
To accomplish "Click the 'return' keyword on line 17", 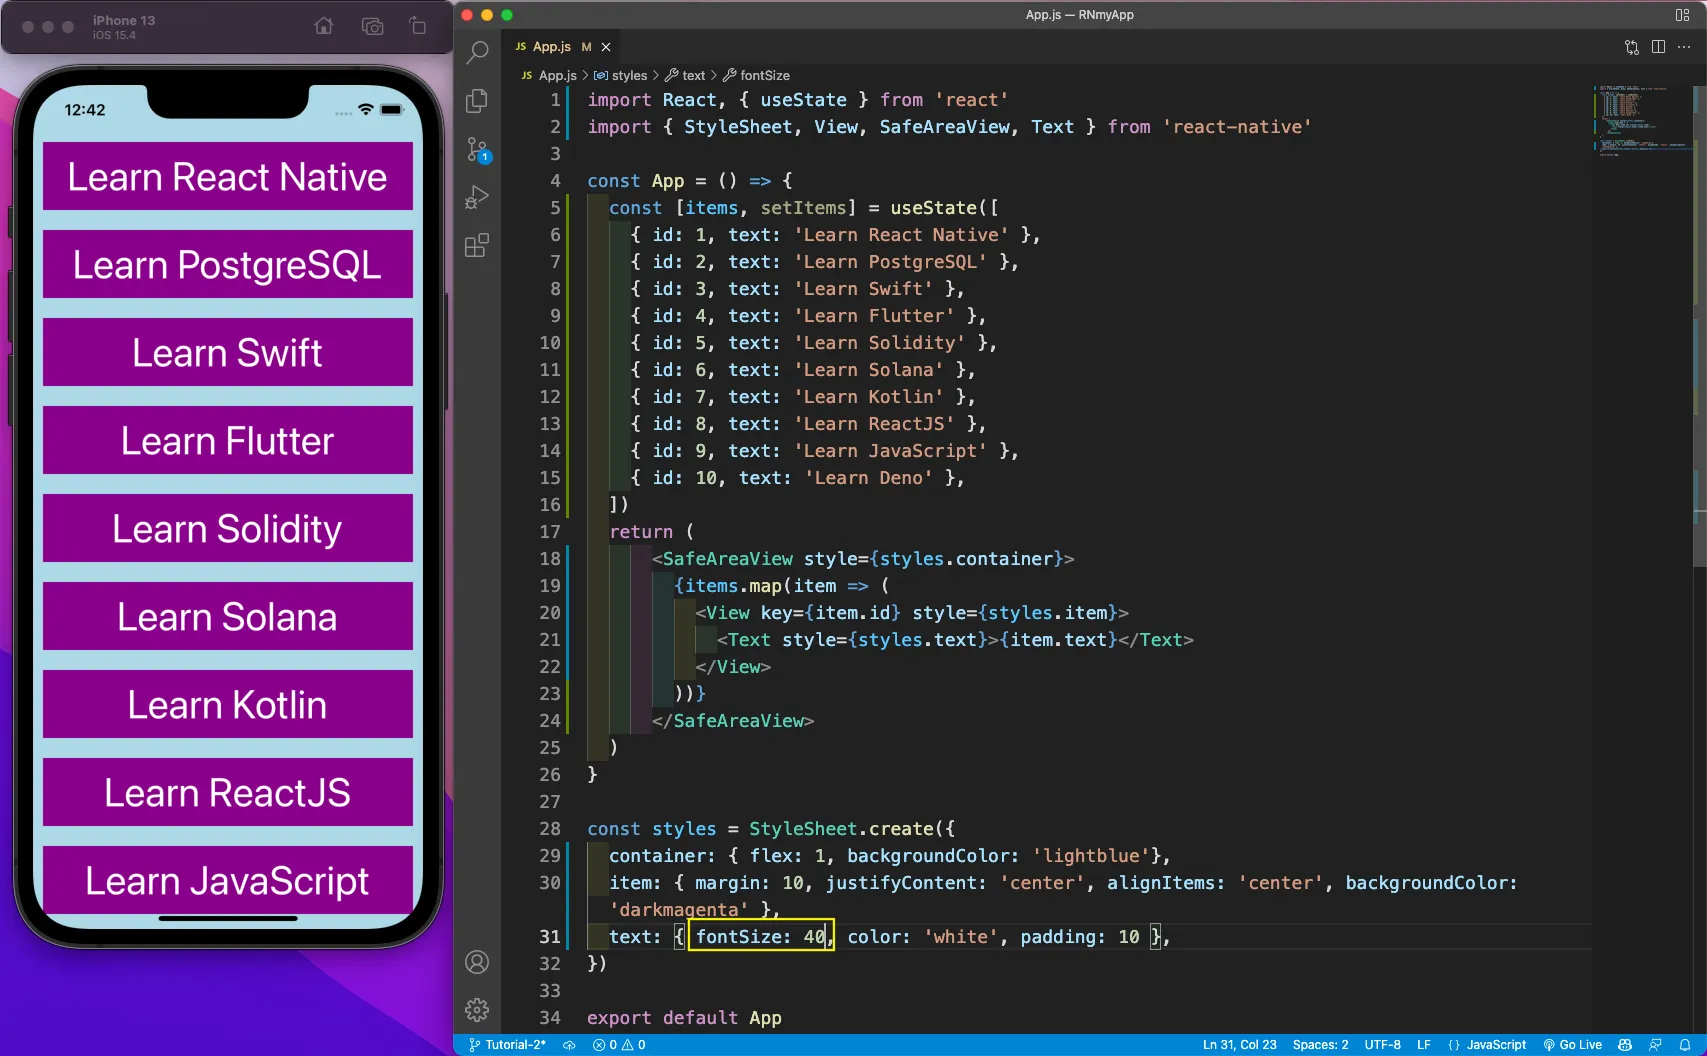I will [641, 532].
